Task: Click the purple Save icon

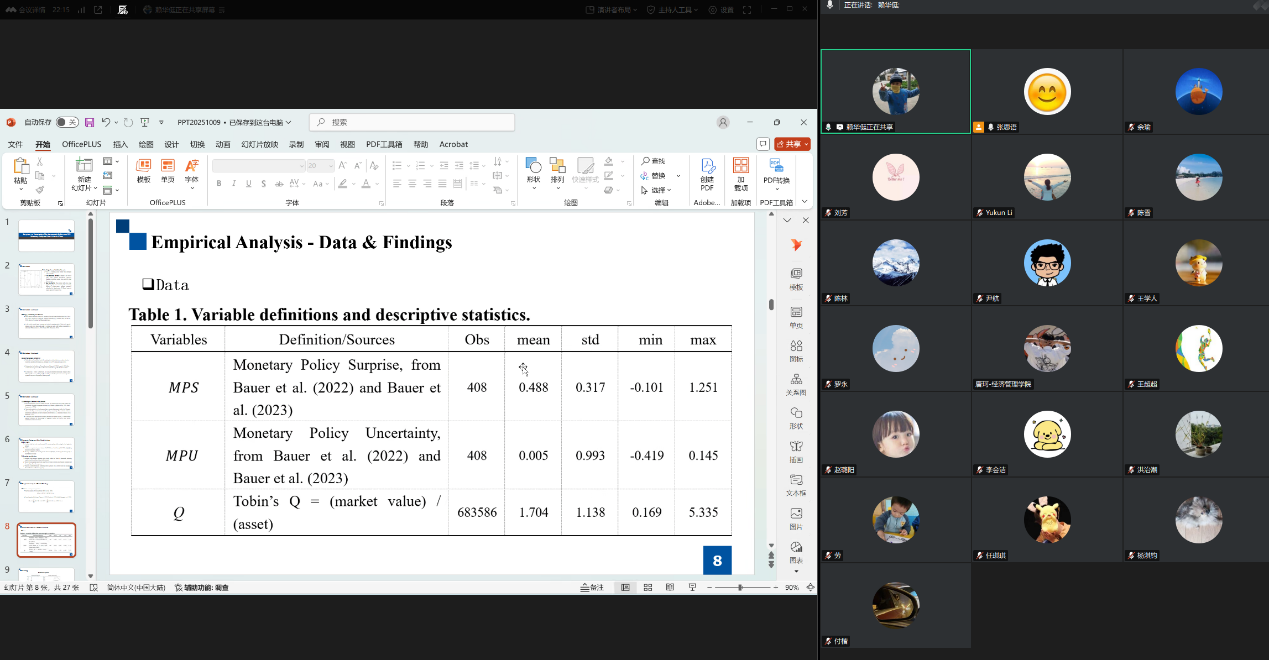Action: (x=90, y=122)
